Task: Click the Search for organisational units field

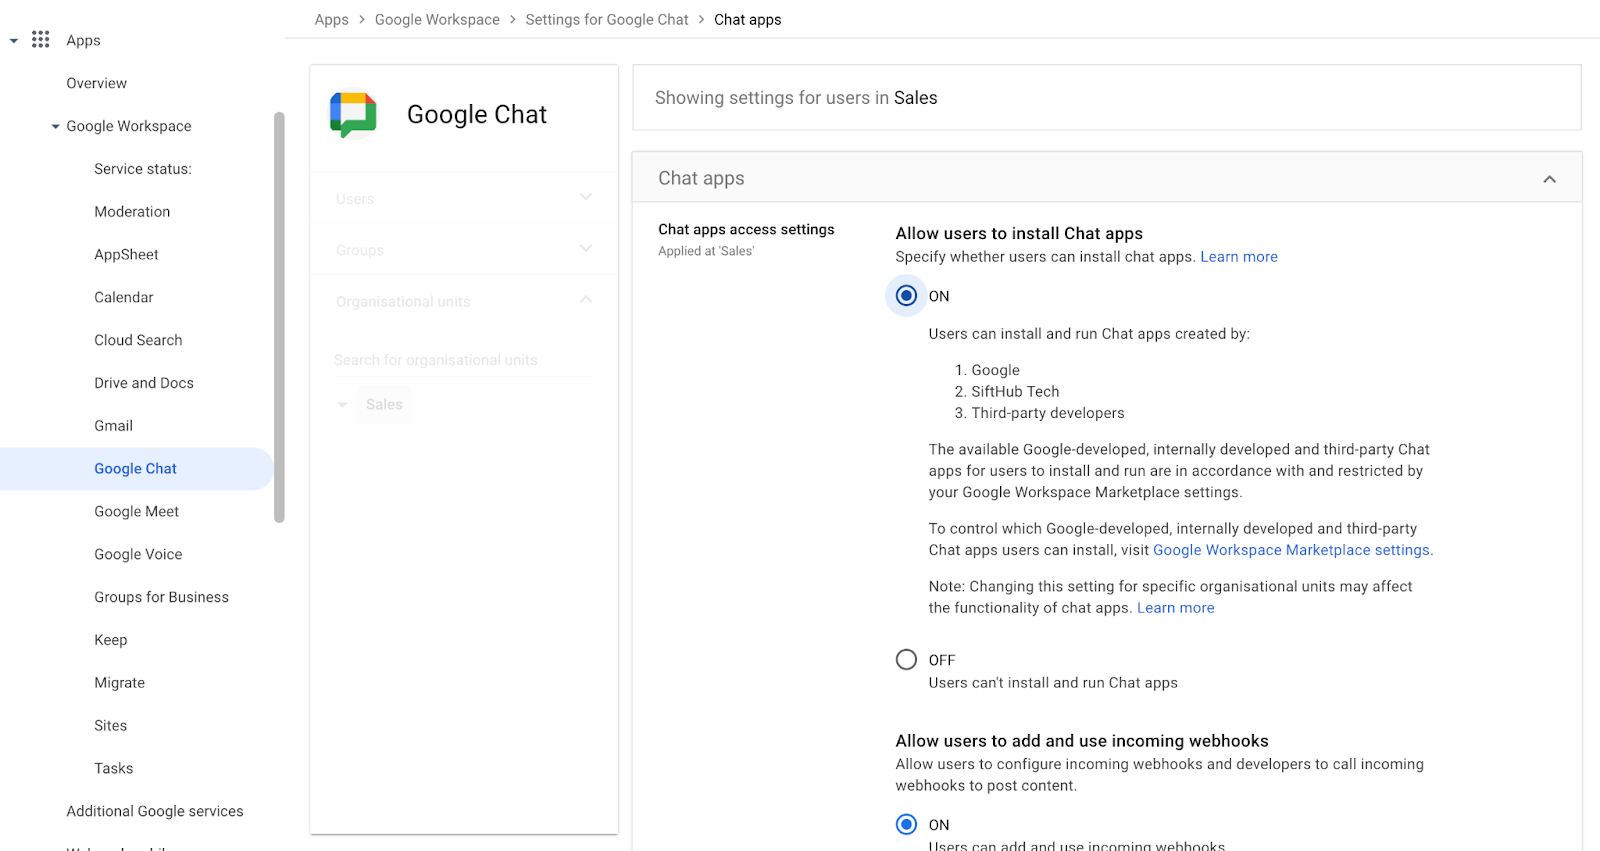Action: click(462, 360)
